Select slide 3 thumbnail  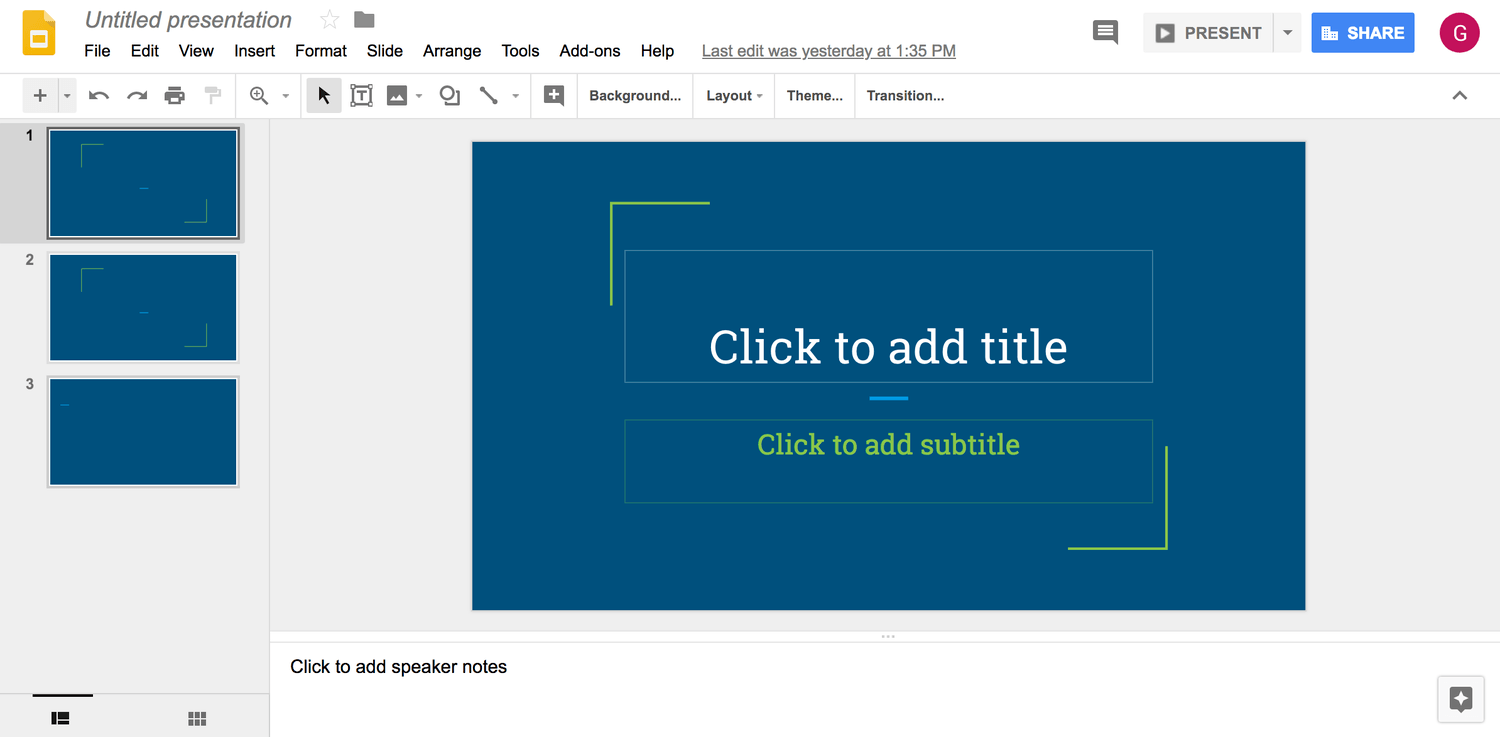pos(142,431)
